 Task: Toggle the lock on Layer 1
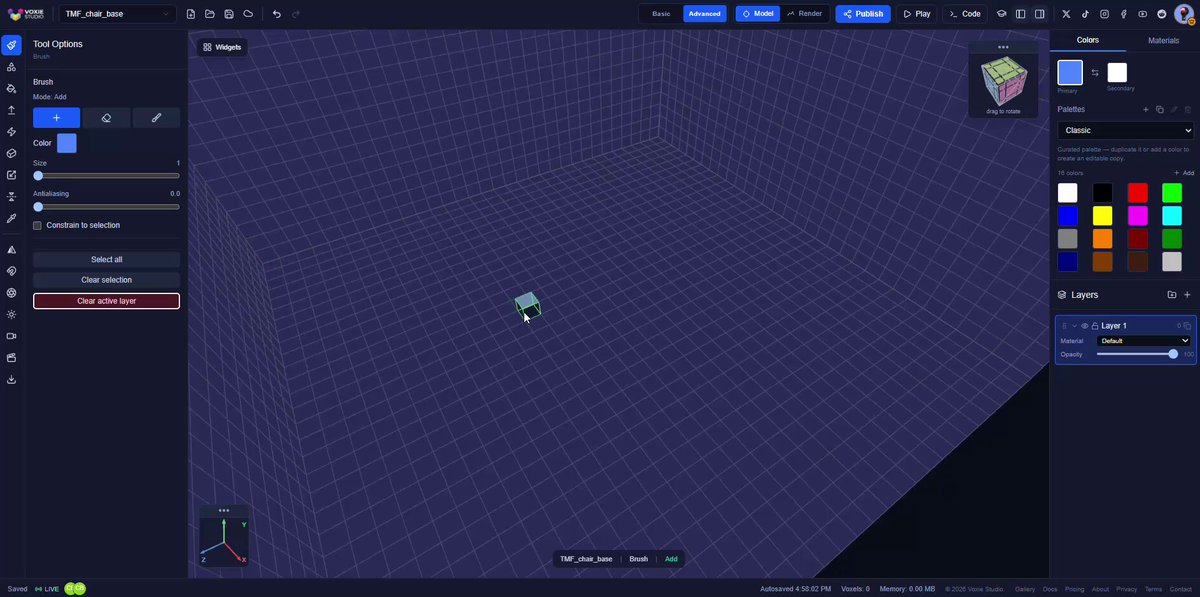click(x=1095, y=326)
